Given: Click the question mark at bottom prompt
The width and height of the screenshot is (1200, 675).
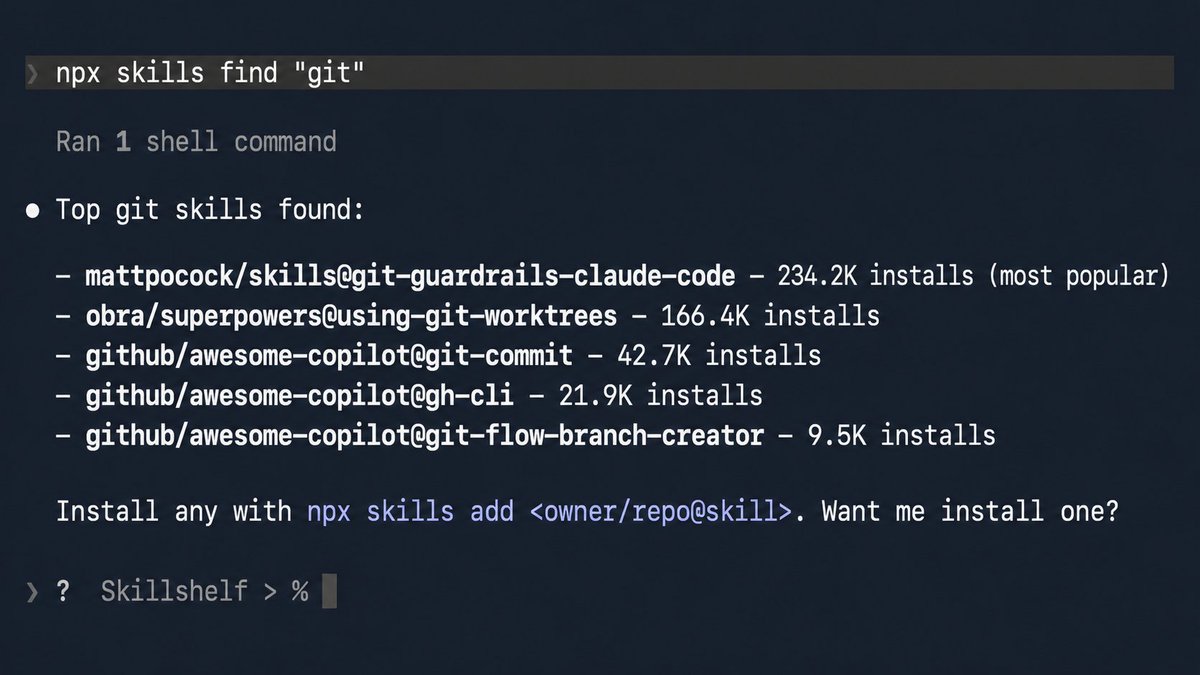Looking at the screenshot, I should tap(63, 591).
